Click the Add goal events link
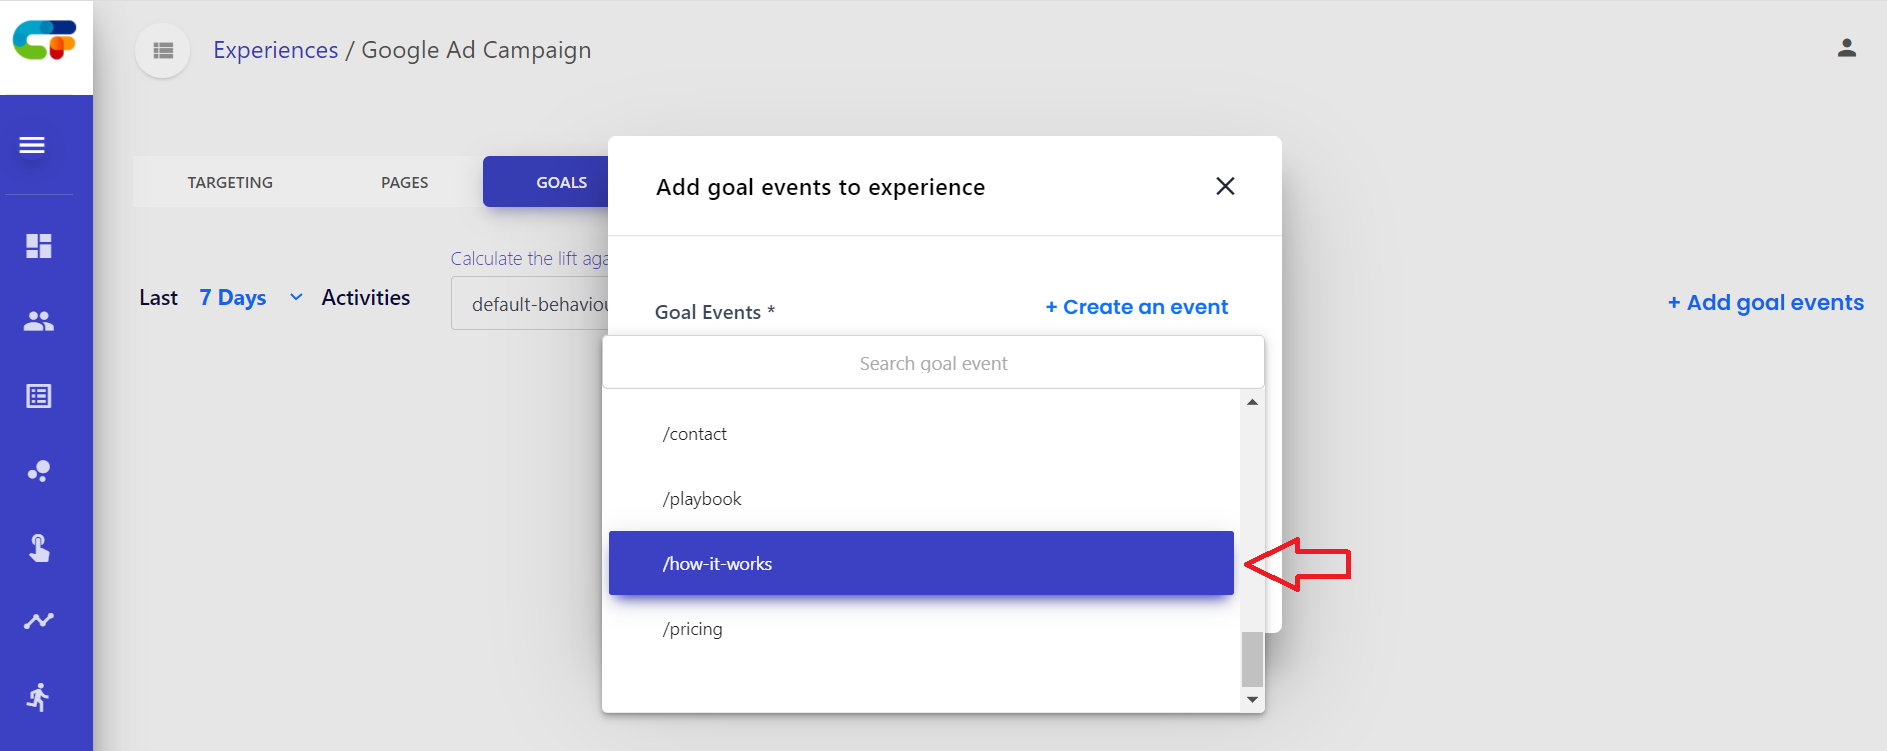 pos(1765,303)
